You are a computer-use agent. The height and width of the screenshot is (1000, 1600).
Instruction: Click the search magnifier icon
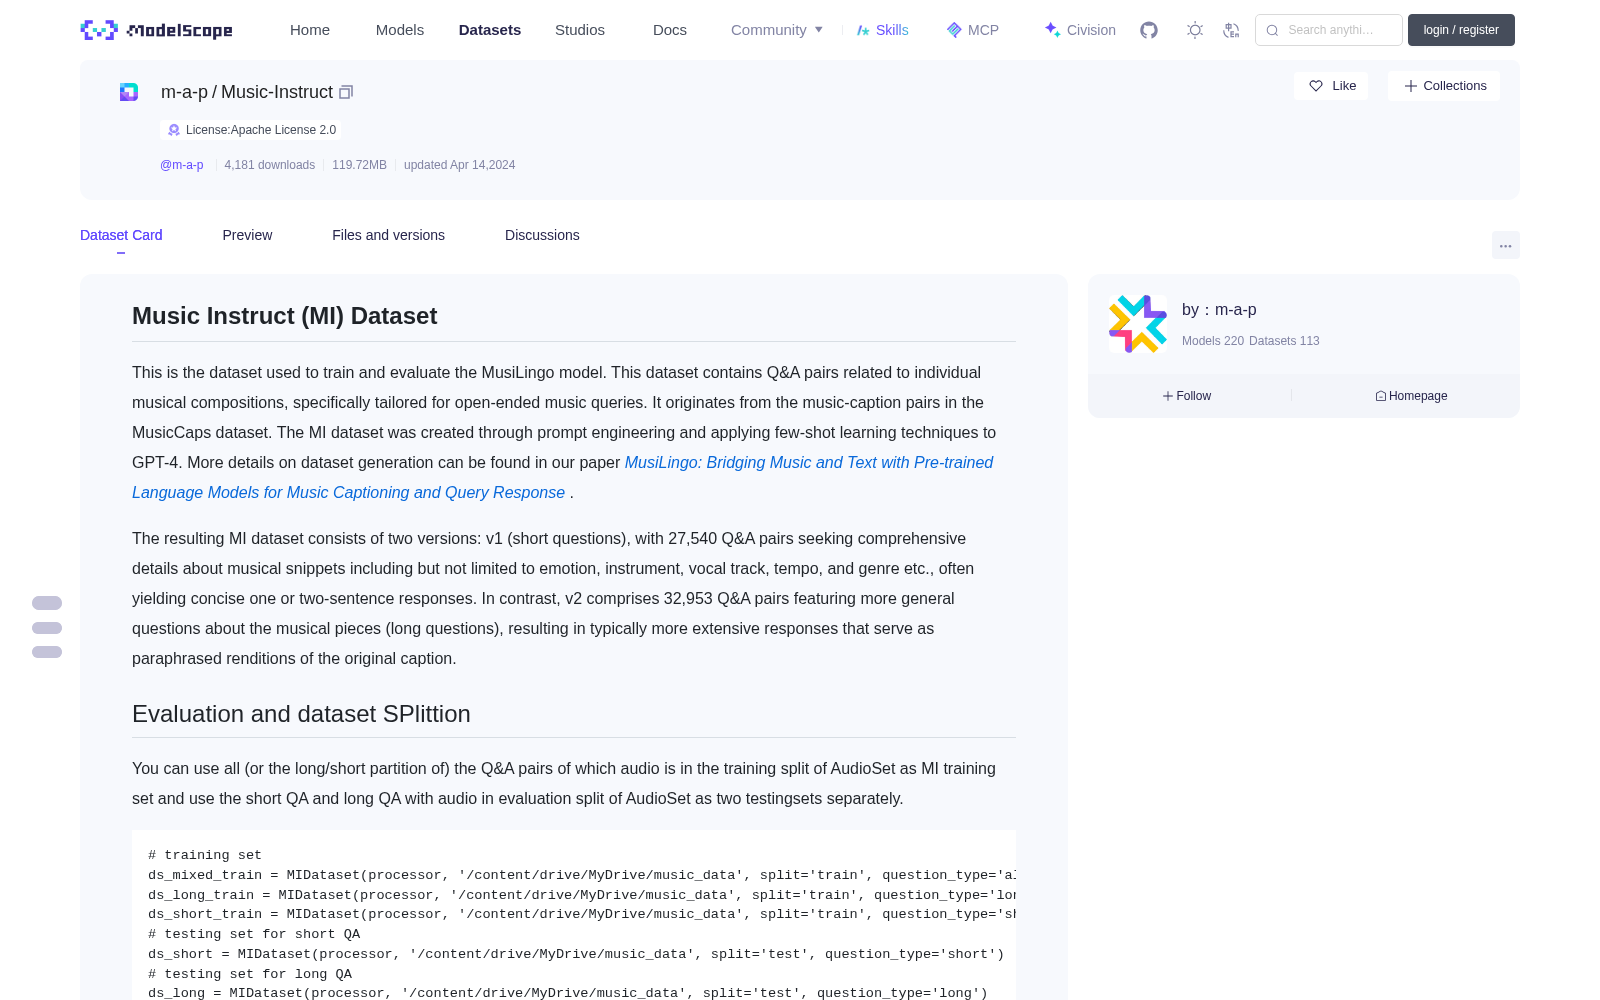[1272, 30]
